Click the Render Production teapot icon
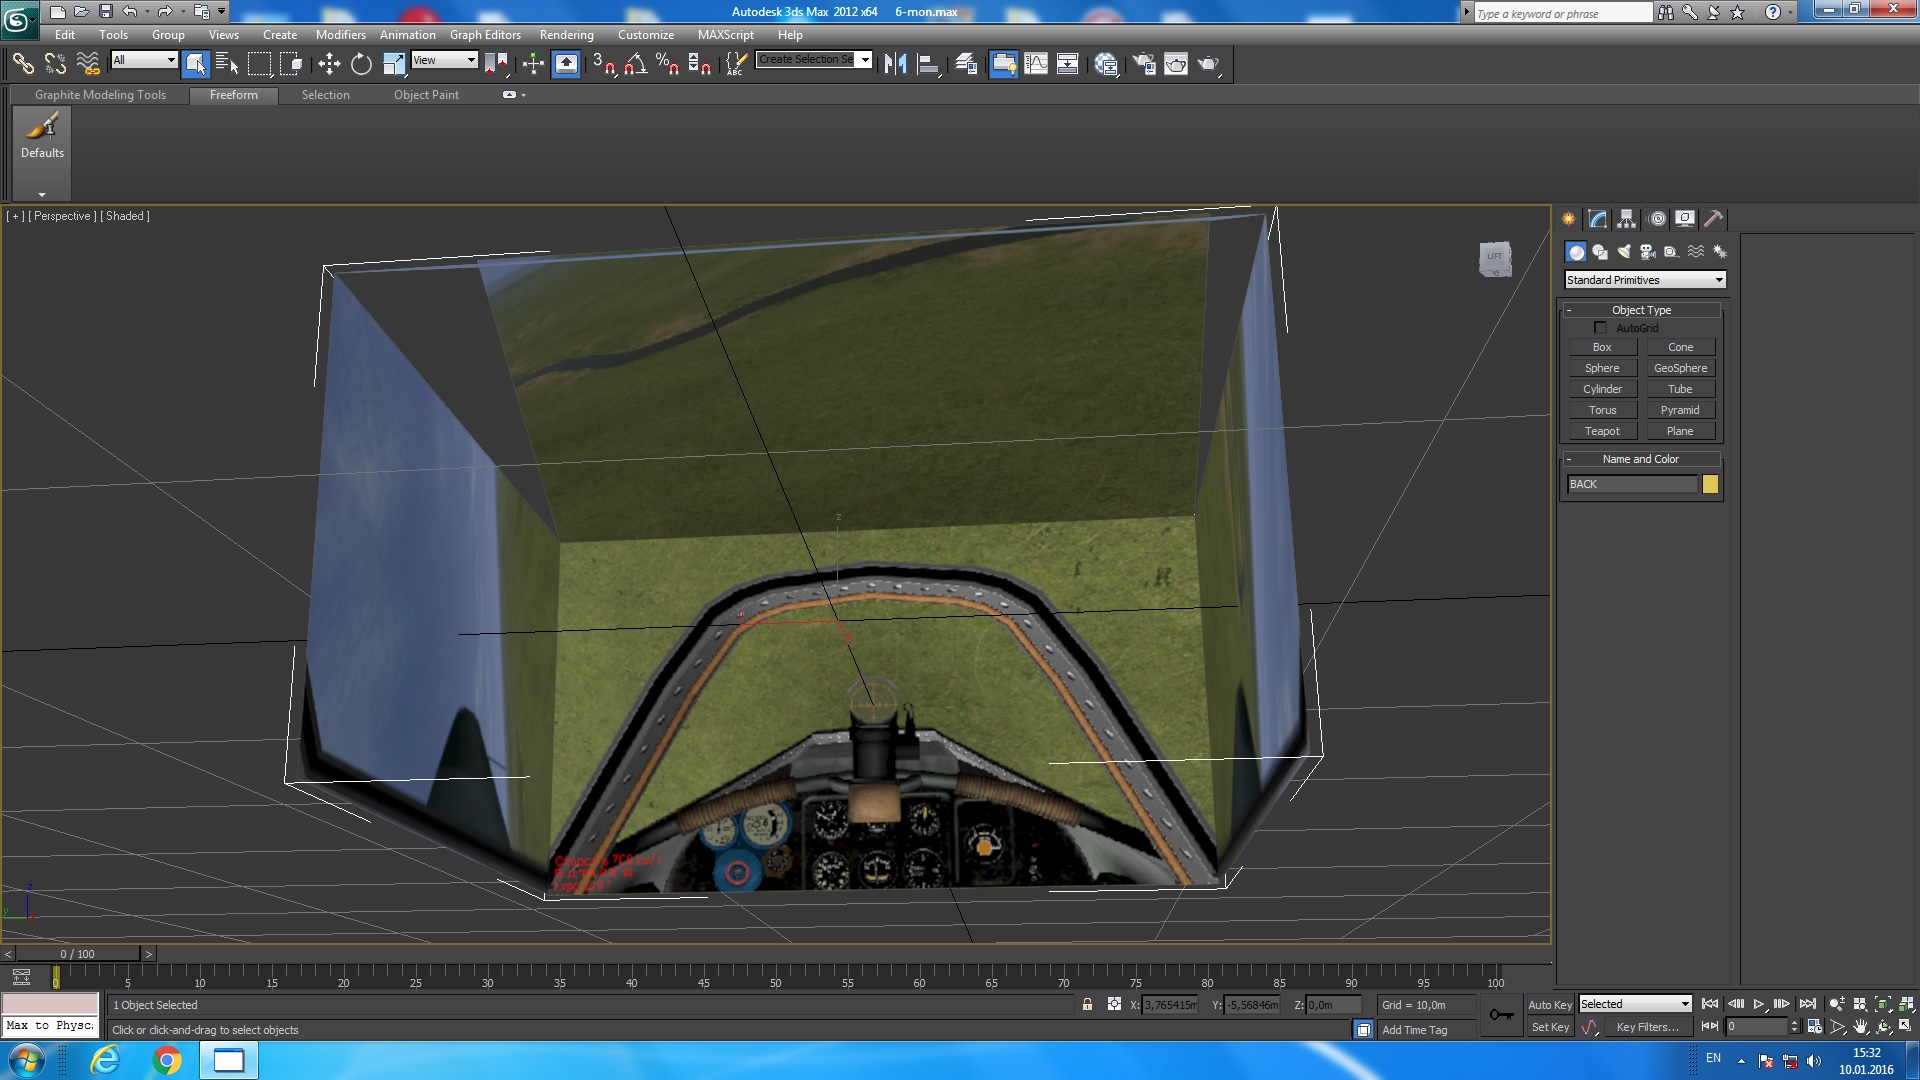The width and height of the screenshot is (1920, 1080). click(x=1208, y=64)
